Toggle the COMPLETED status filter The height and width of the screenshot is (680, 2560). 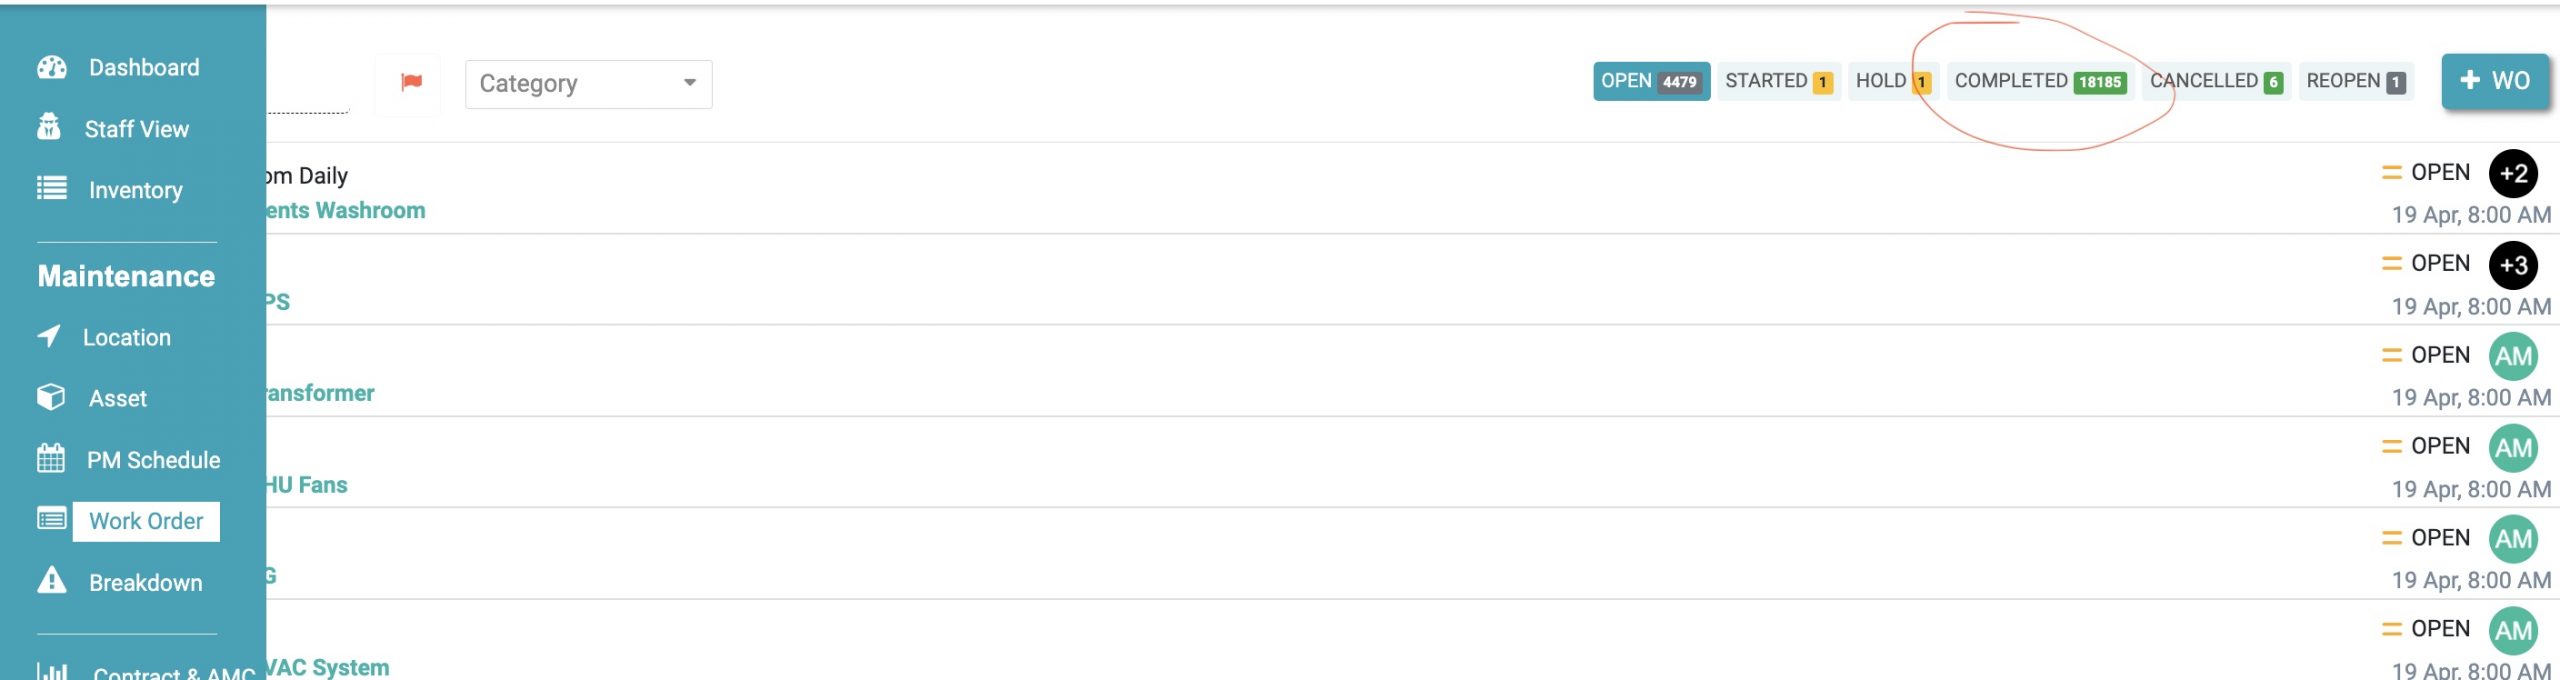pyautogui.click(x=2038, y=82)
